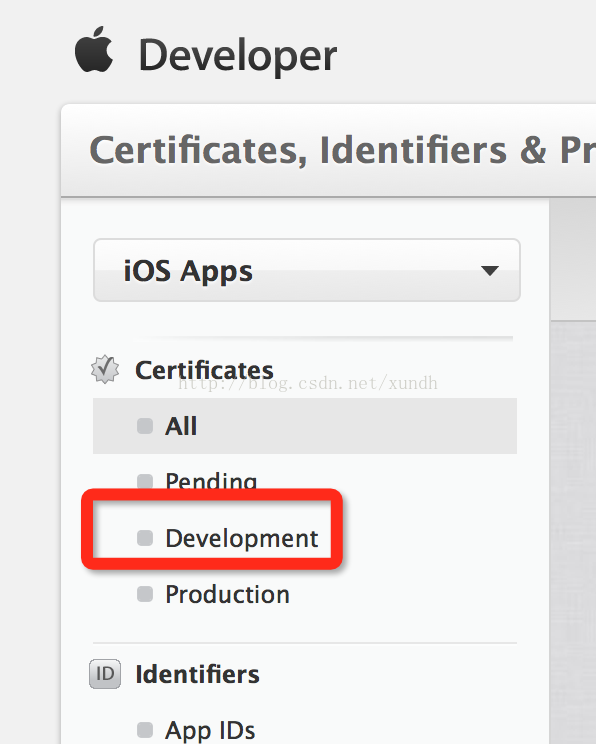The height and width of the screenshot is (744, 596).
Task: Show All certificates
Action: [x=305, y=426]
